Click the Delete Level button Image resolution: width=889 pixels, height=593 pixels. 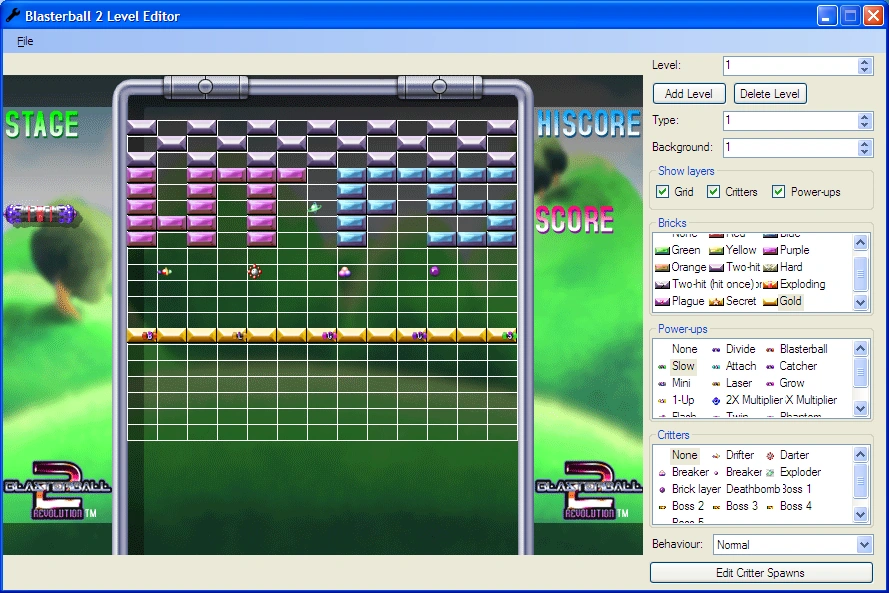[x=770, y=94]
